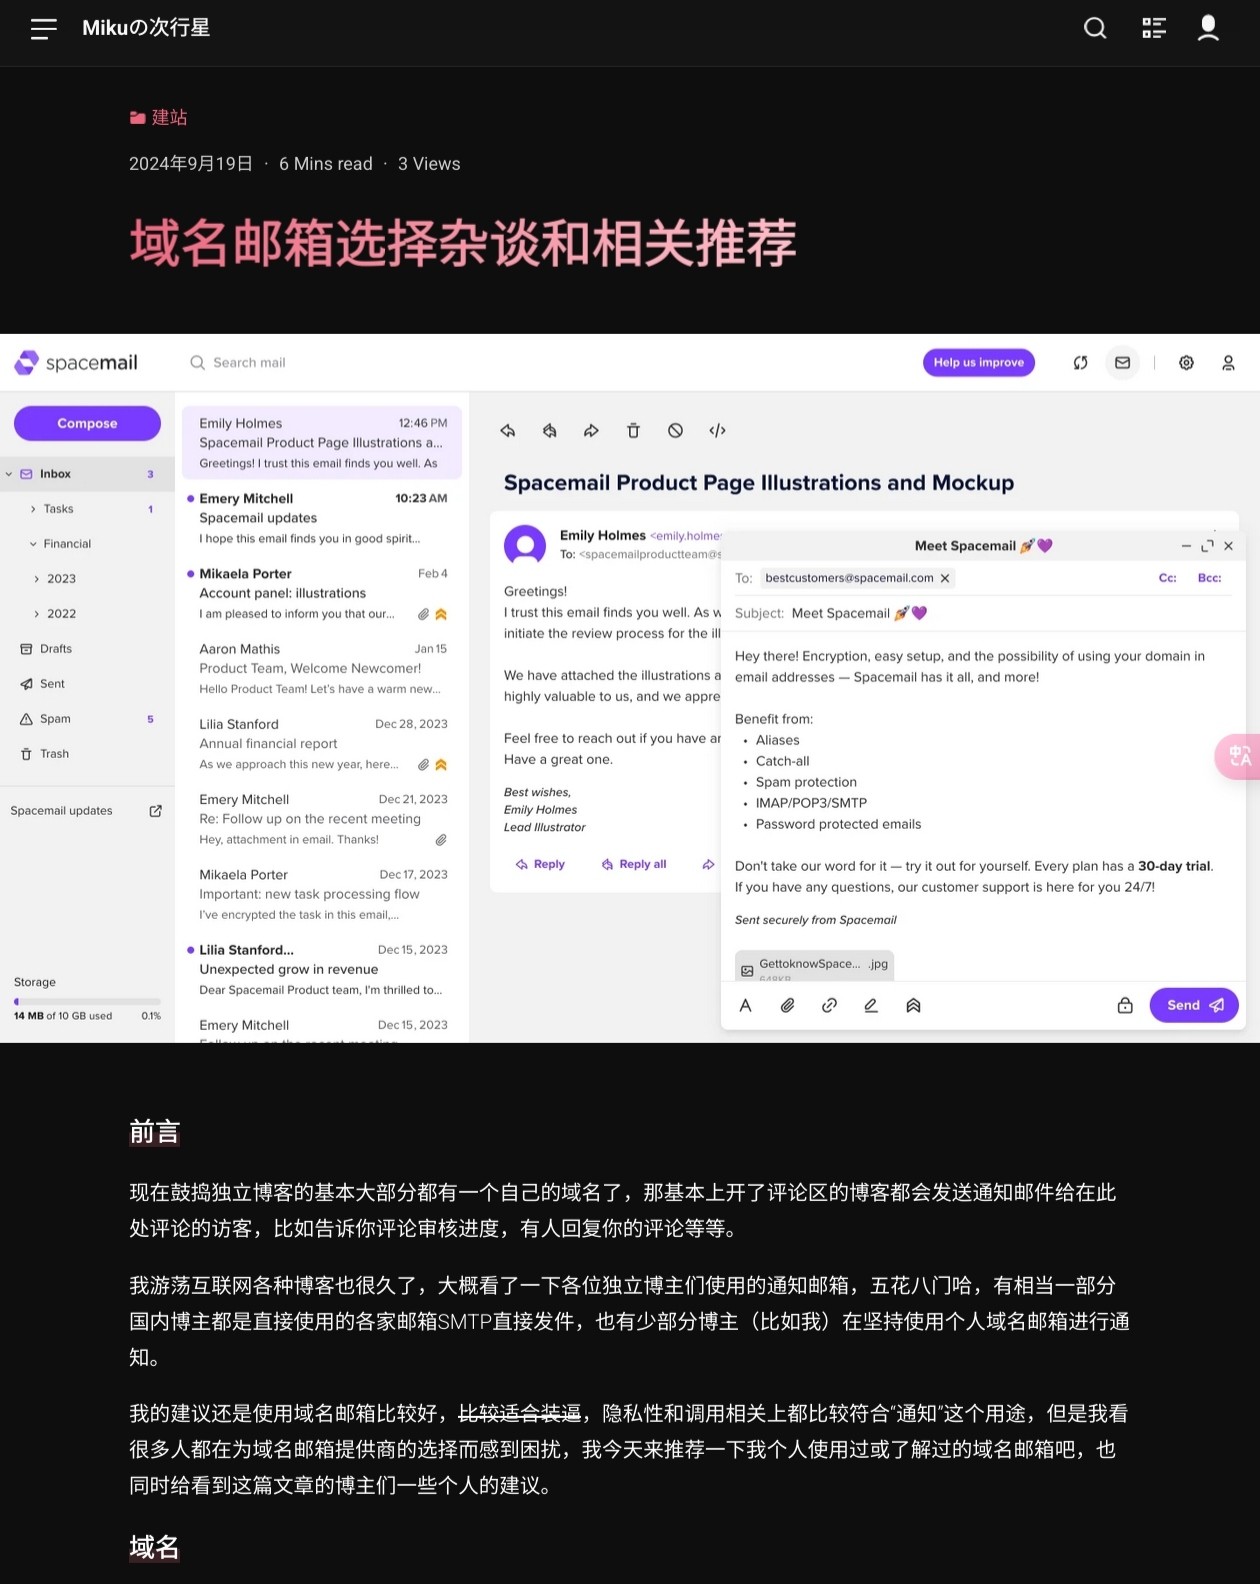
Task: Click Bcc: in compose window
Action: pos(1209,578)
